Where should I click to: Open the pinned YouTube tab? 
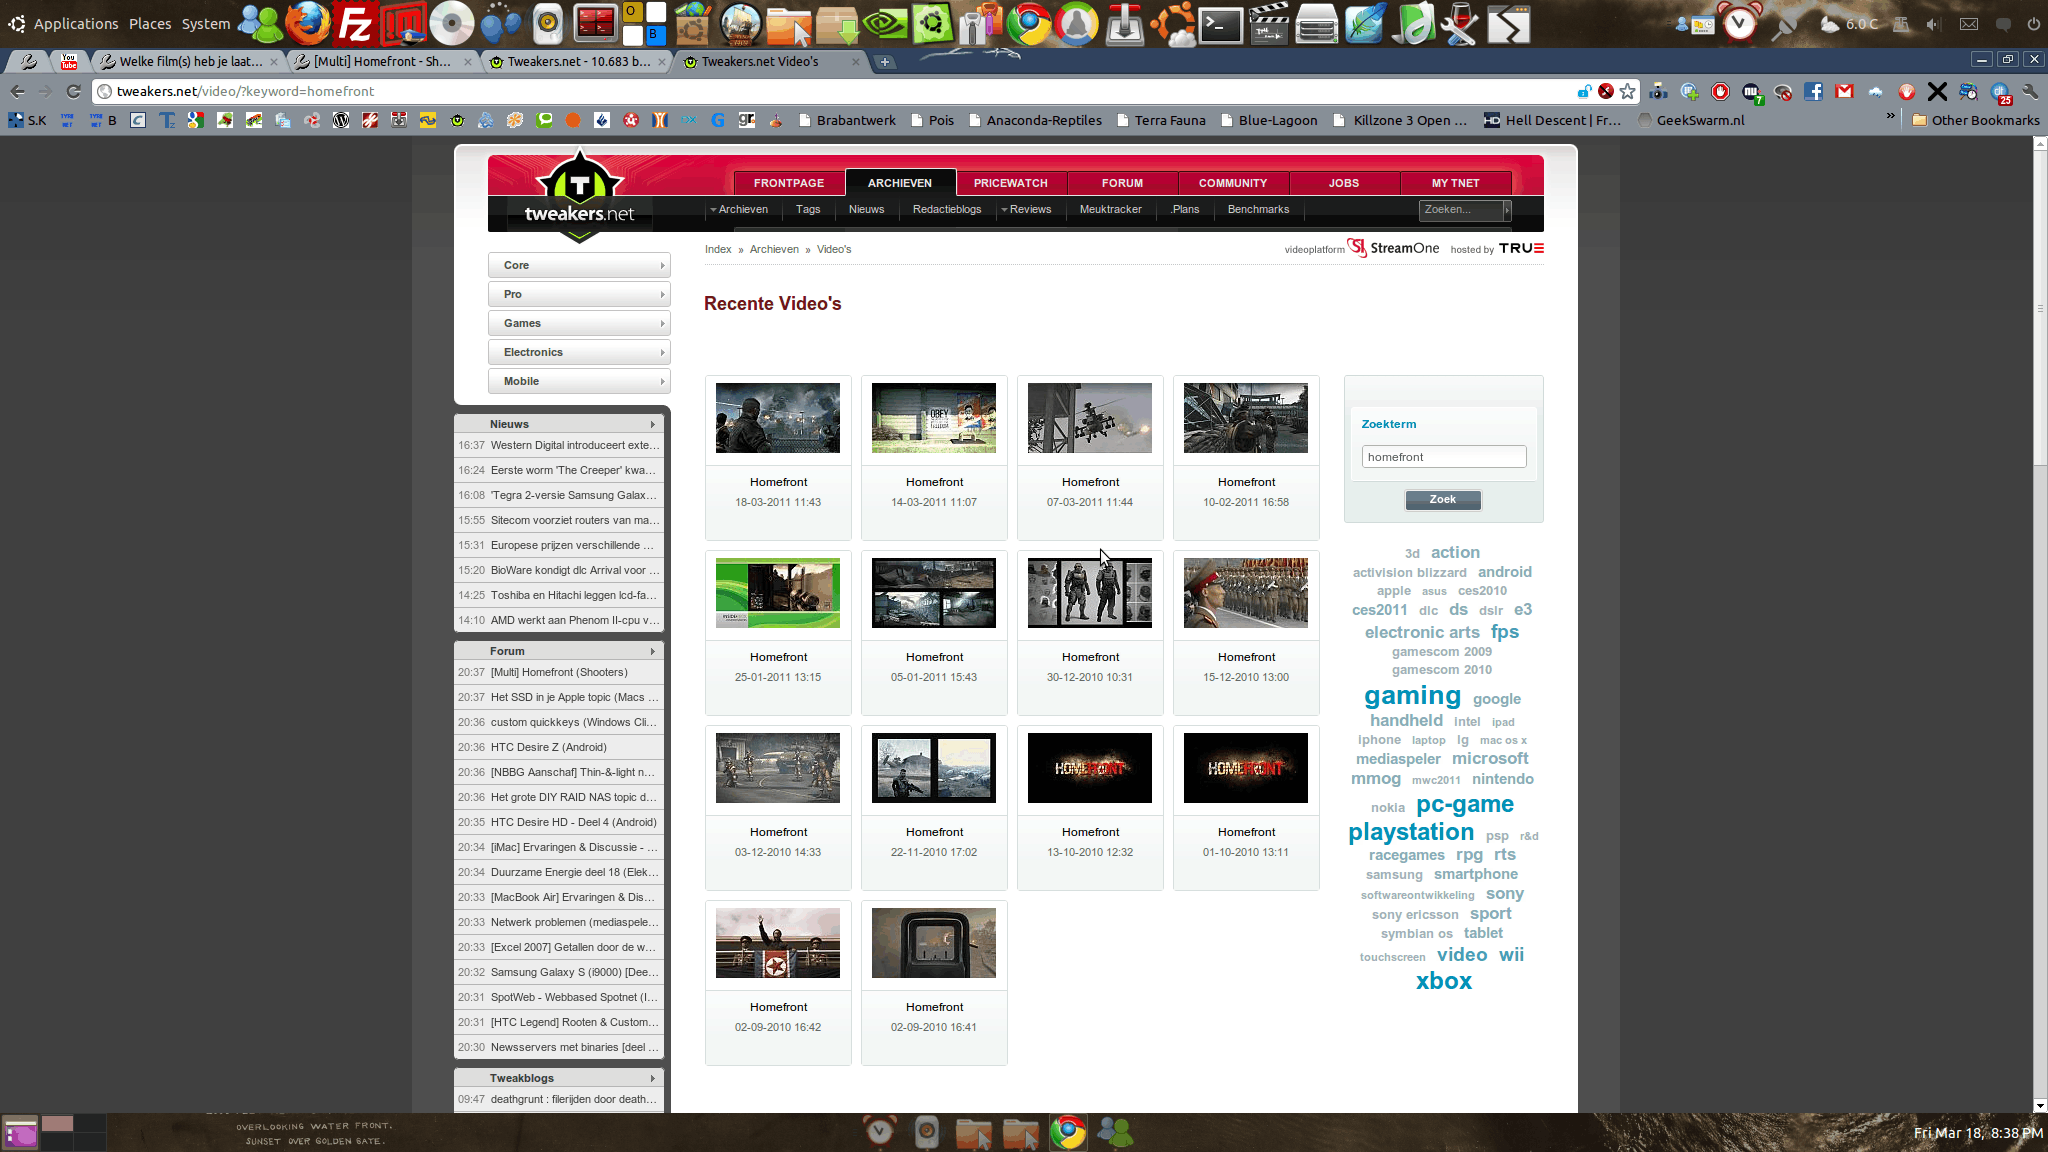69,61
